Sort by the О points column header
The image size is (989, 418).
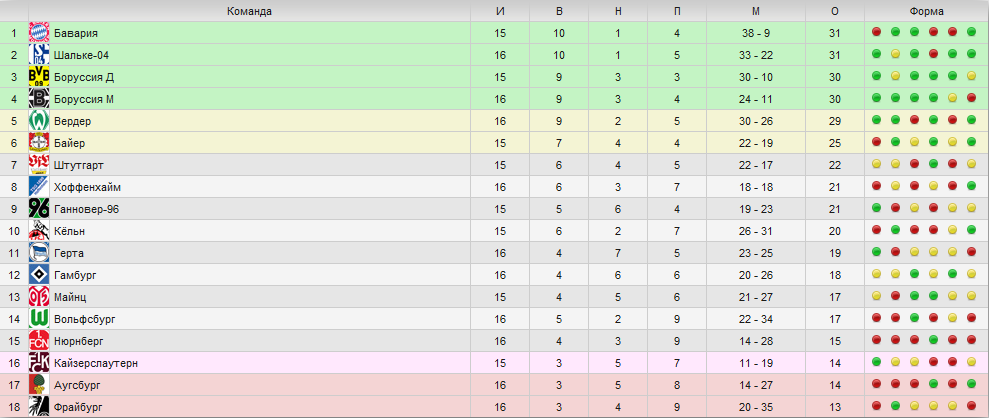click(x=834, y=11)
